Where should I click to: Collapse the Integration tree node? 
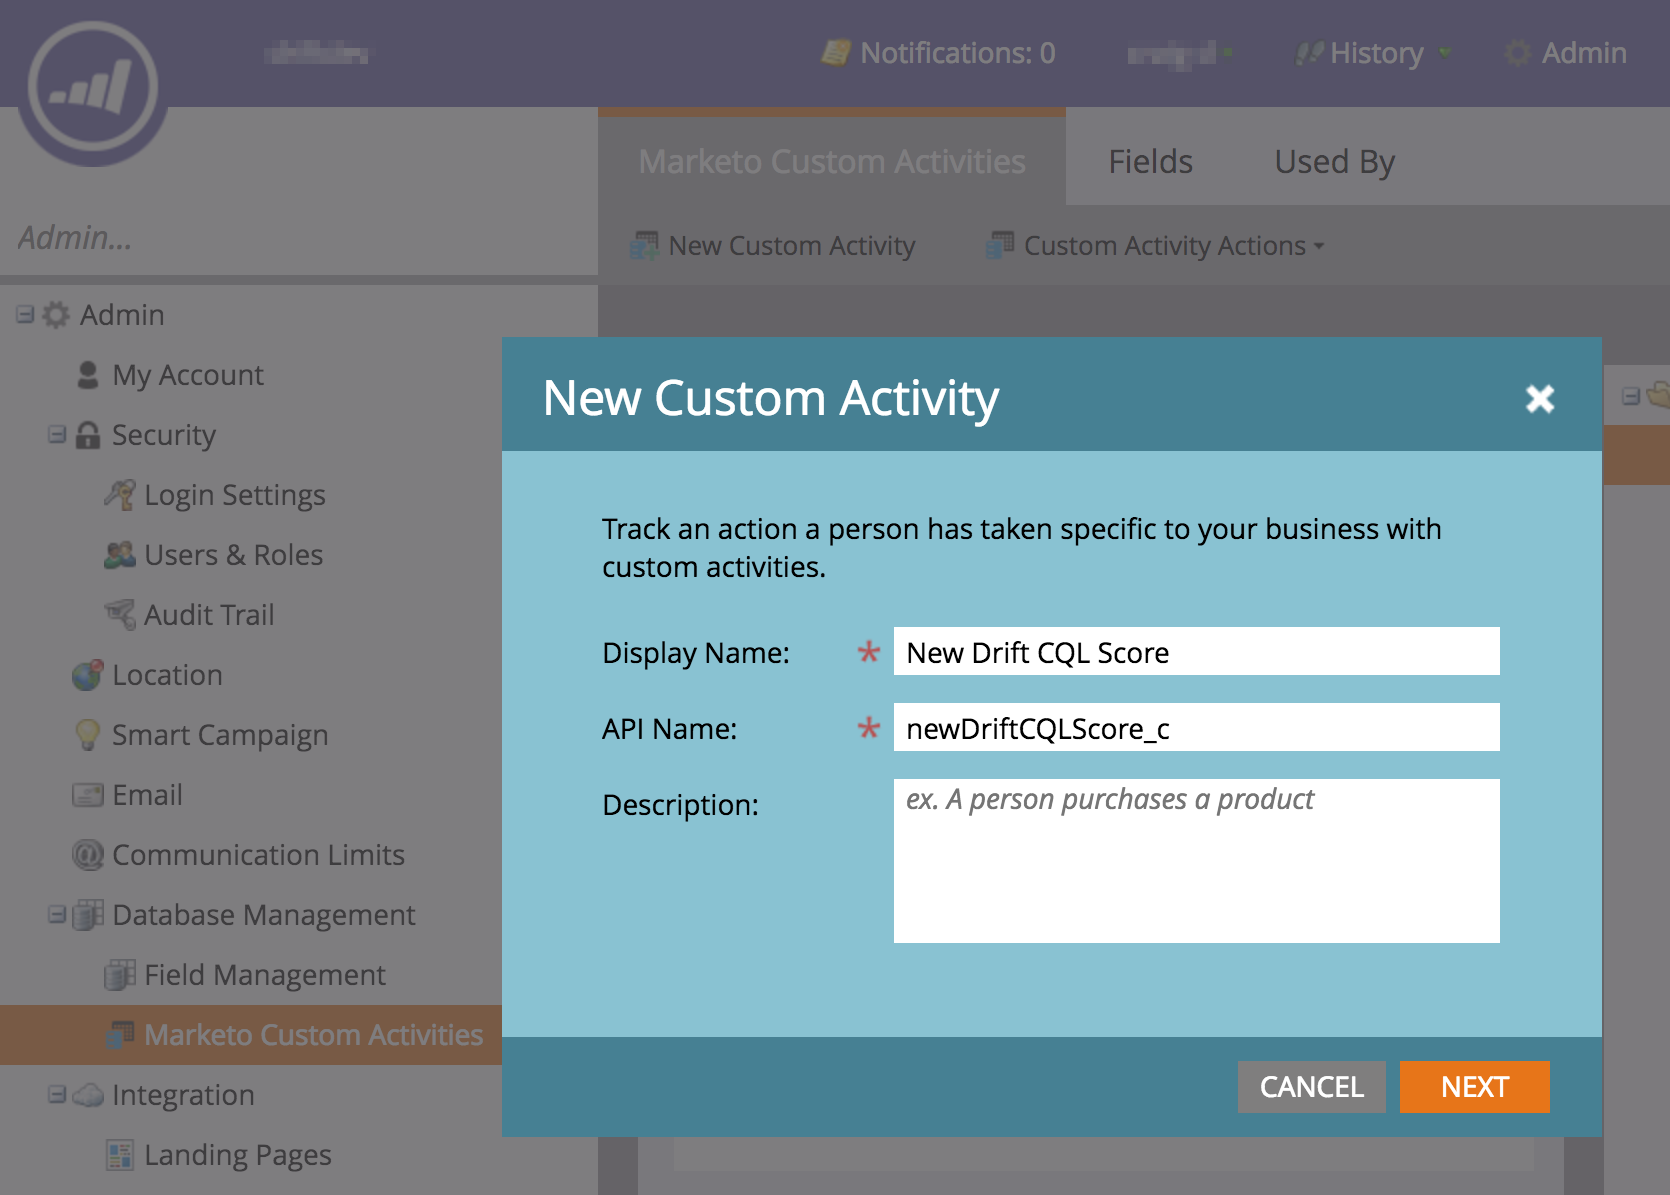tap(57, 1095)
